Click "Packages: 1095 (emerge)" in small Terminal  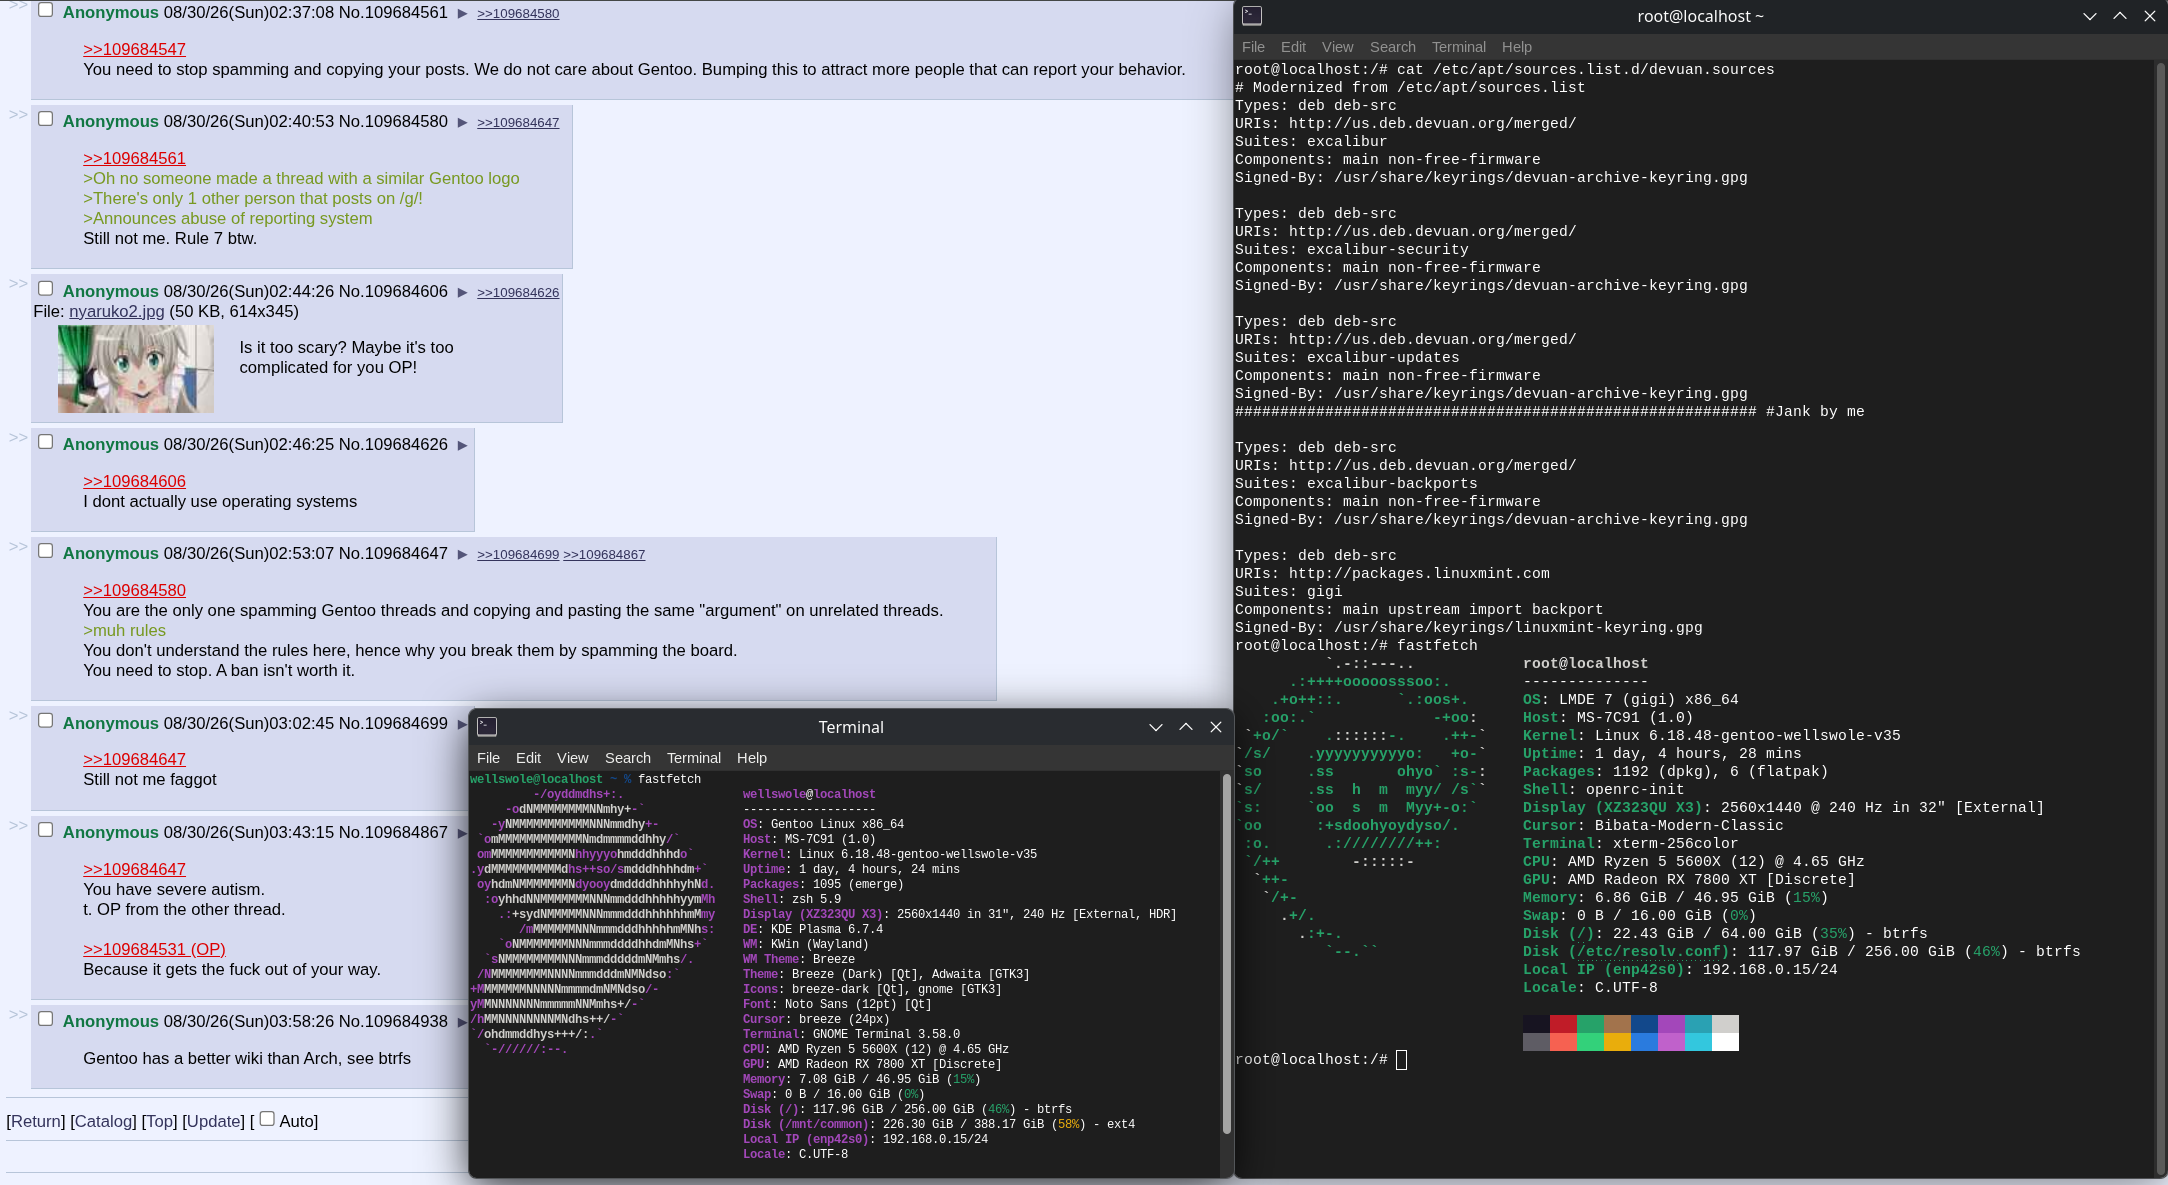tap(823, 885)
